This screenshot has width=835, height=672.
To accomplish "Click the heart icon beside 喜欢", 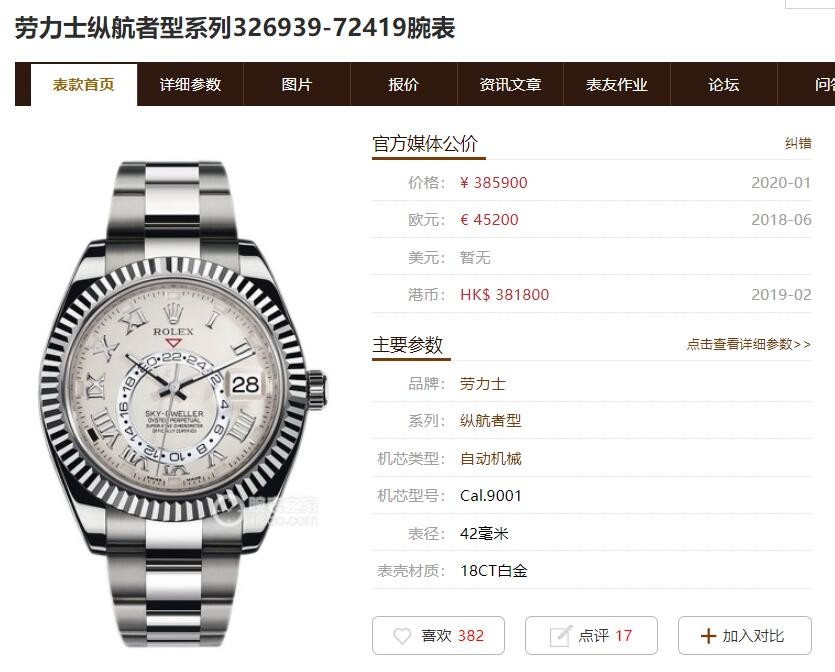I will point(402,635).
